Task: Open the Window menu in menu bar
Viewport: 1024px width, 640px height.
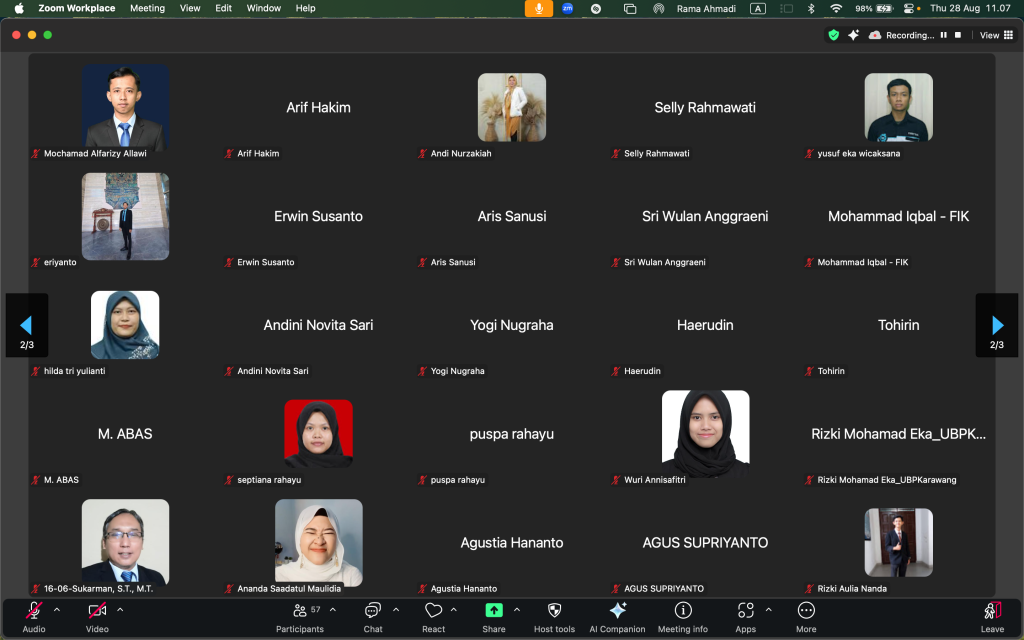Action: click(x=264, y=8)
